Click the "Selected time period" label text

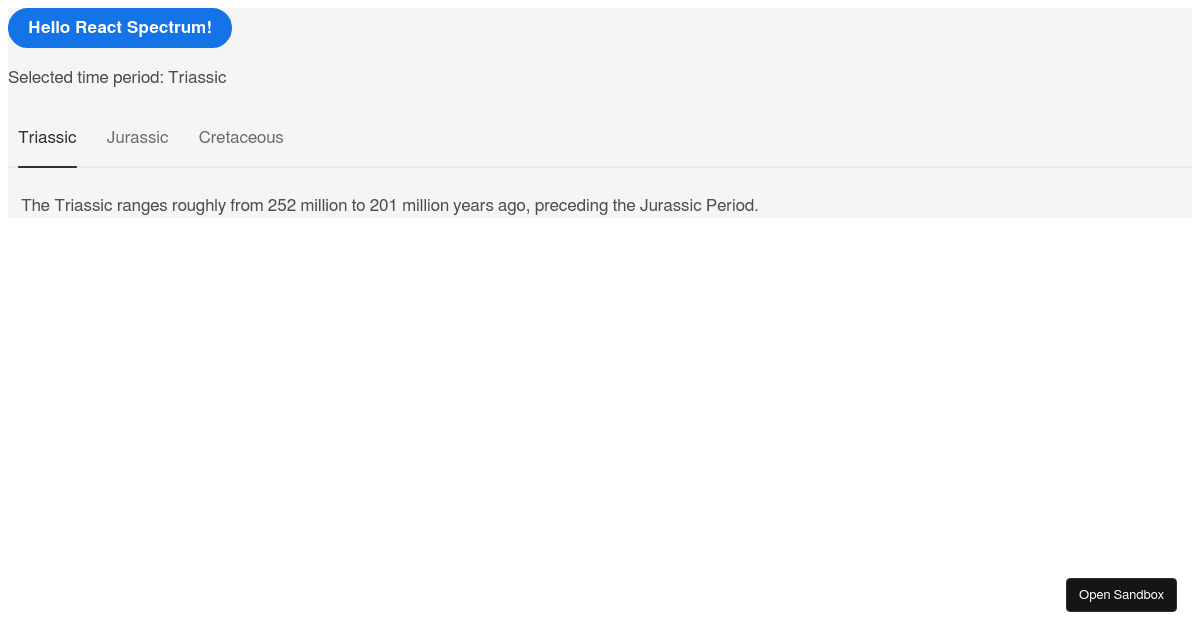(x=85, y=78)
